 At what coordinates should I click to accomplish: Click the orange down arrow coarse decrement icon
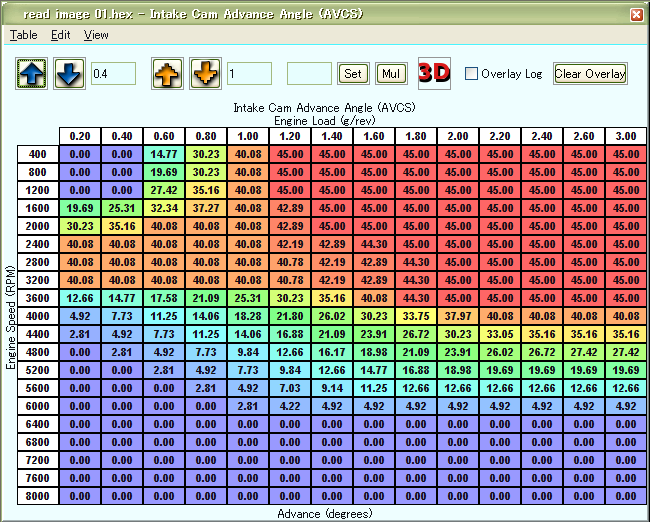click(x=204, y=74)
